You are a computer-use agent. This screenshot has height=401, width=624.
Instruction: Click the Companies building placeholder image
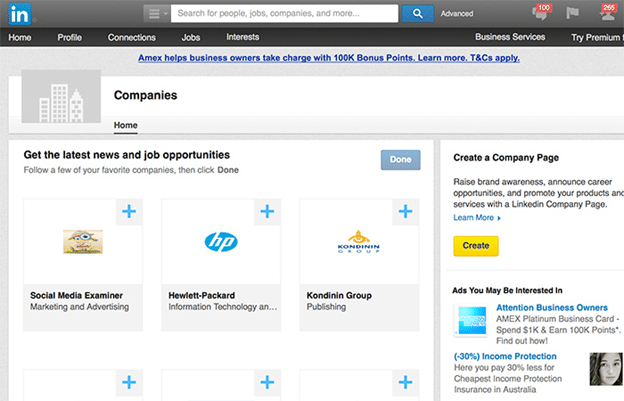(x=61, y=97)
